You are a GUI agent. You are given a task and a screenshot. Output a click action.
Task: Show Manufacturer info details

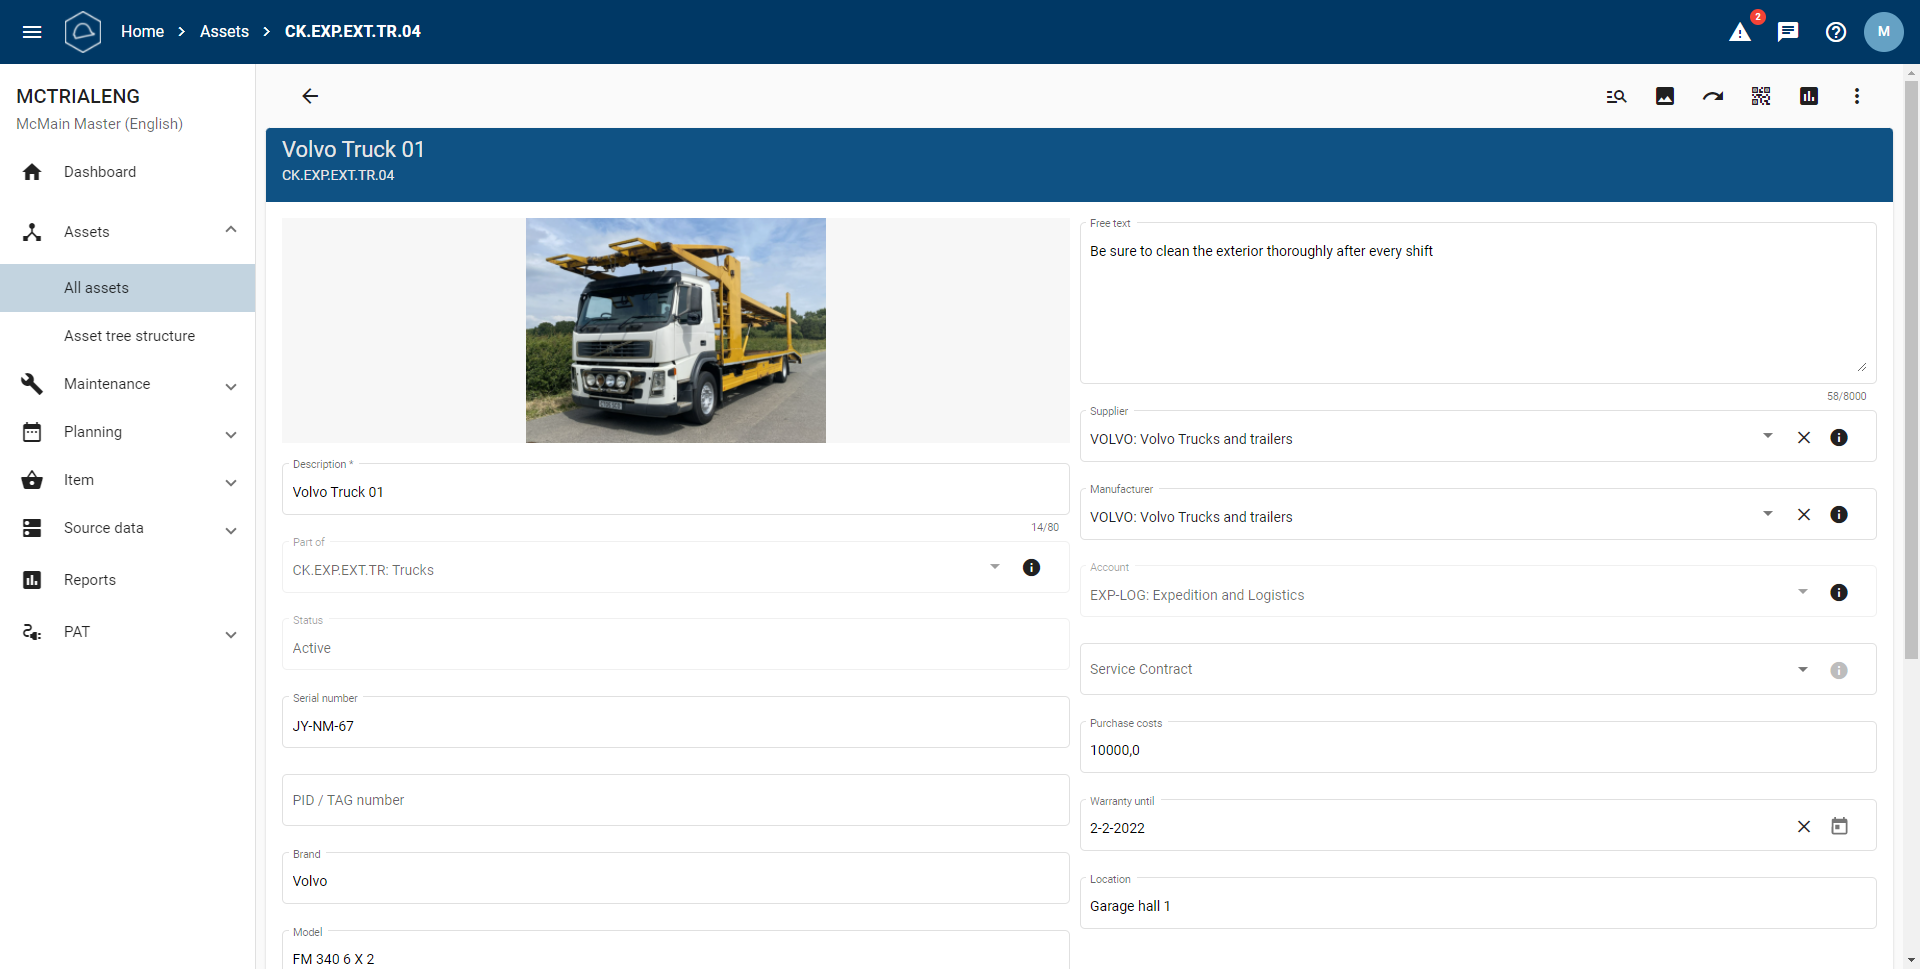tap(1839, 515)
